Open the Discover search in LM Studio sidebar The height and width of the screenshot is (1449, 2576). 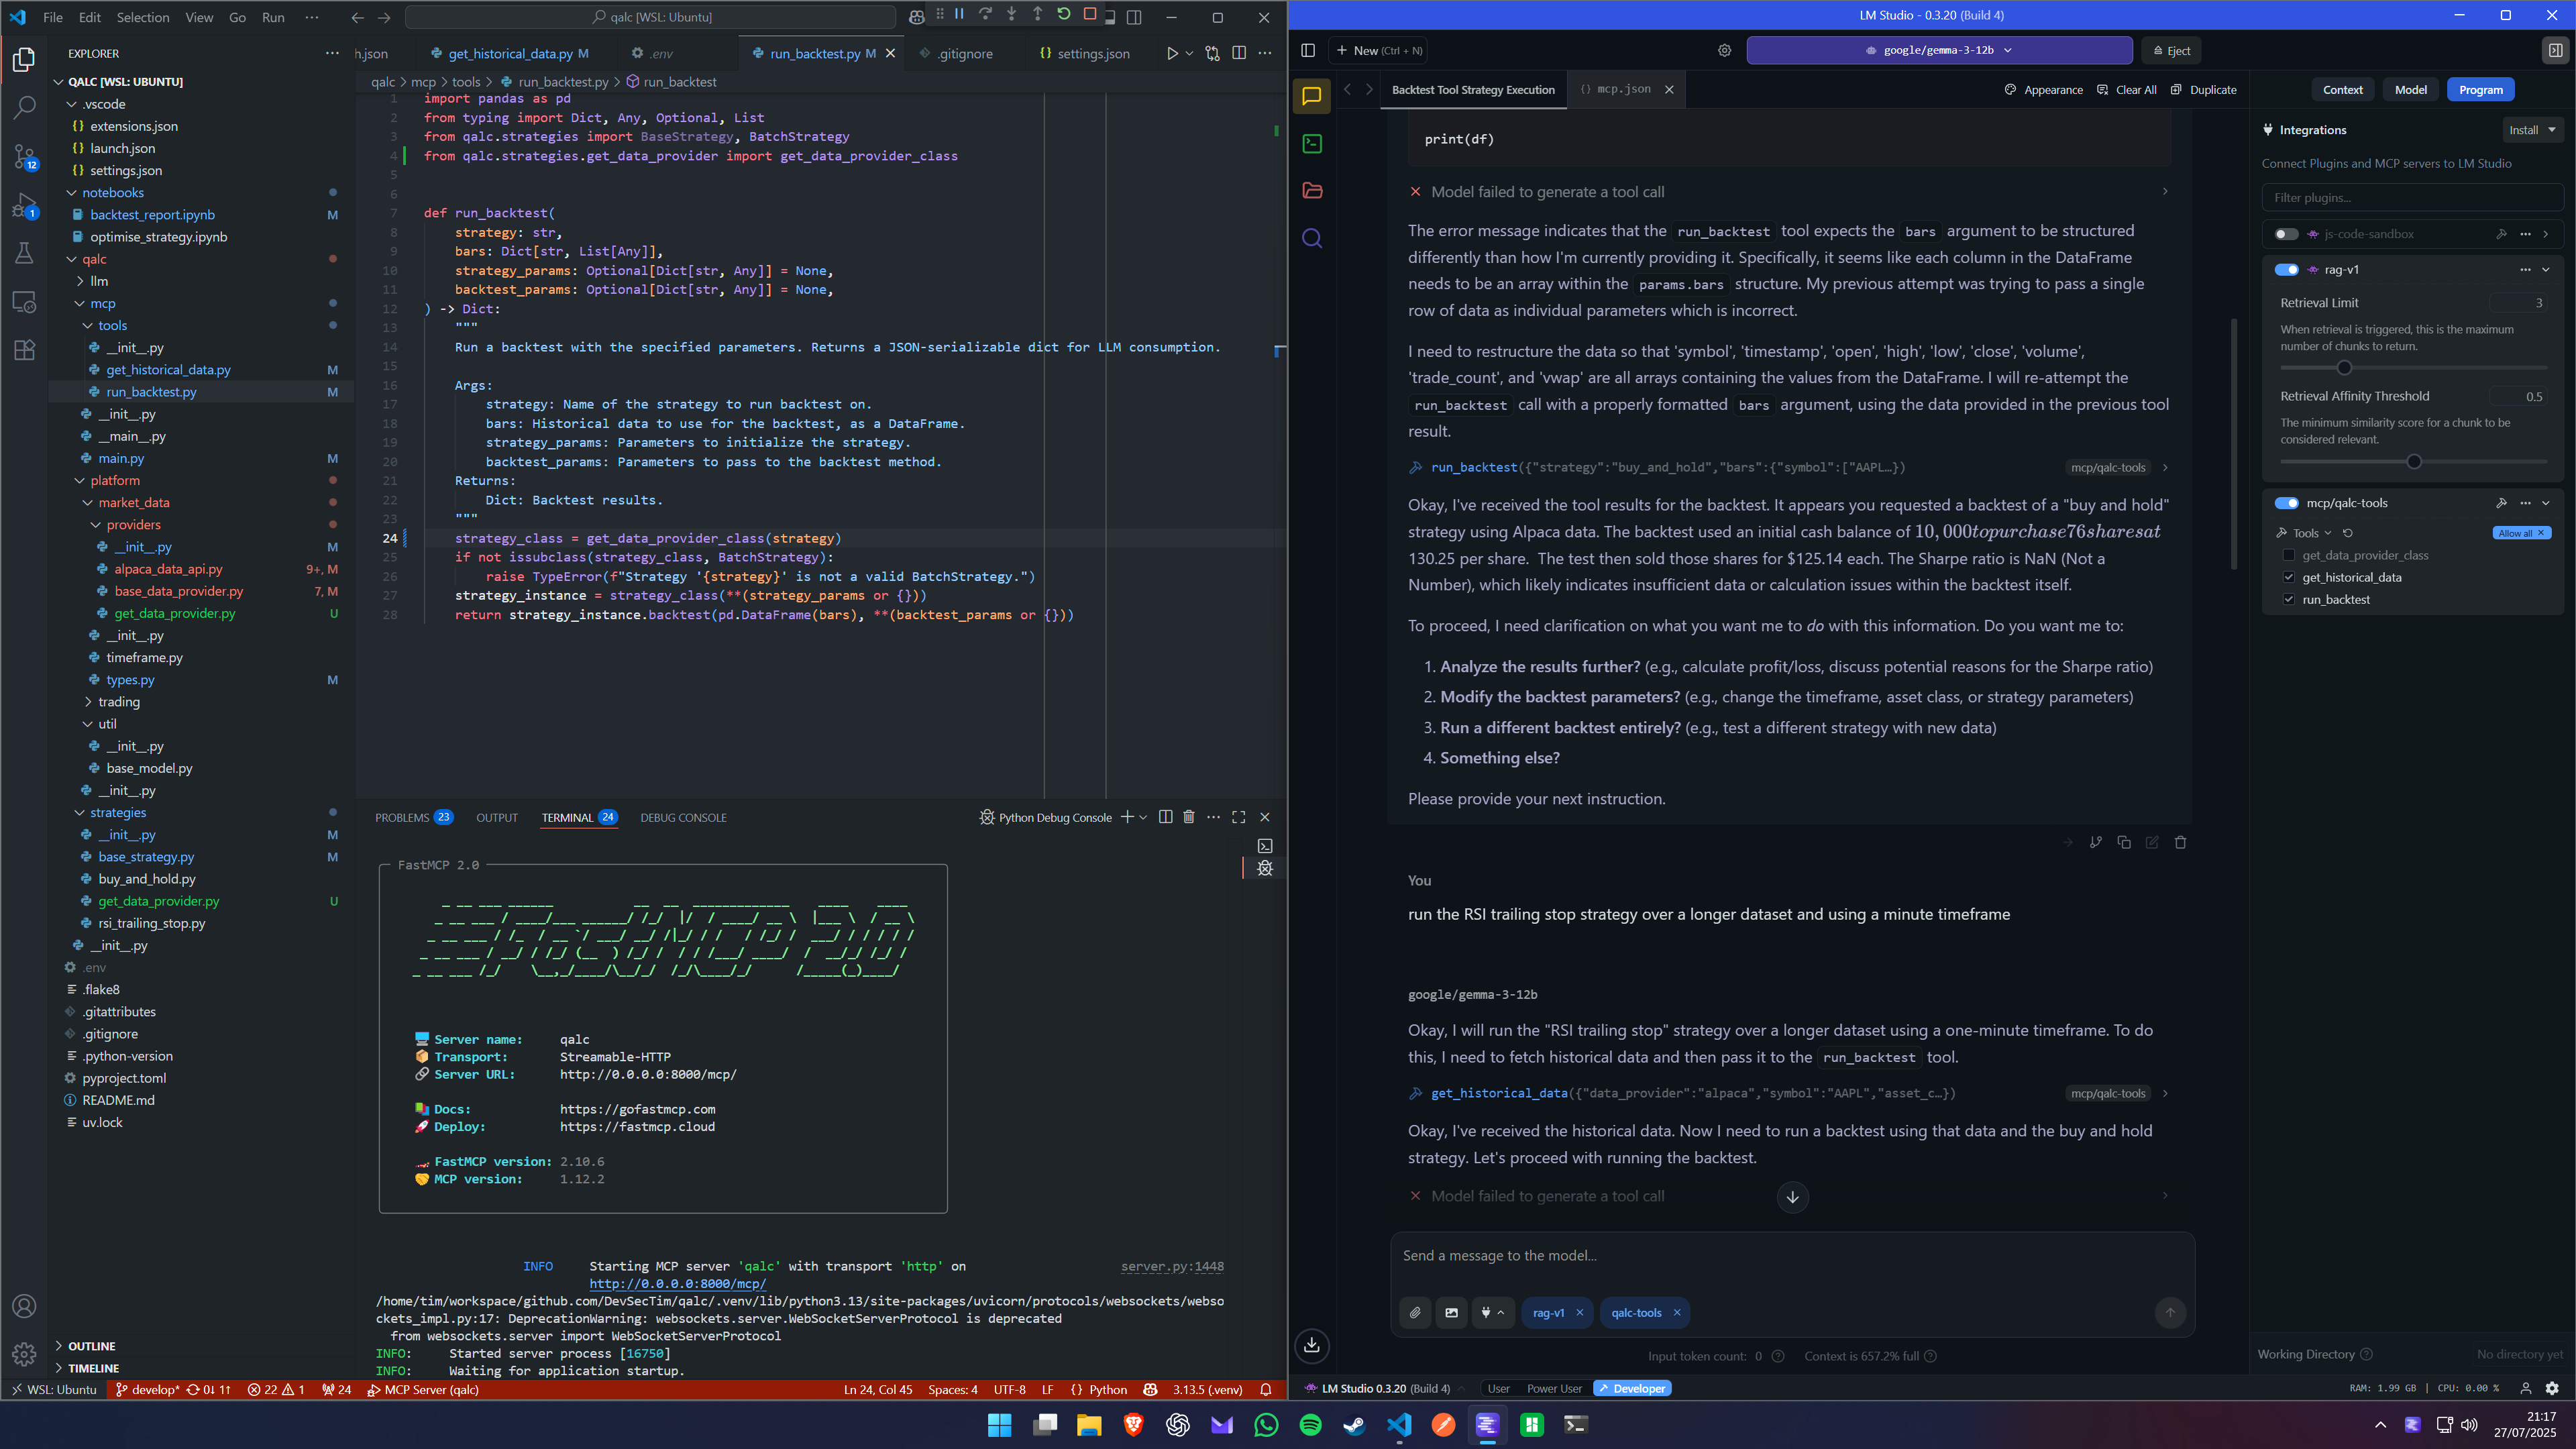point(1312,238)
